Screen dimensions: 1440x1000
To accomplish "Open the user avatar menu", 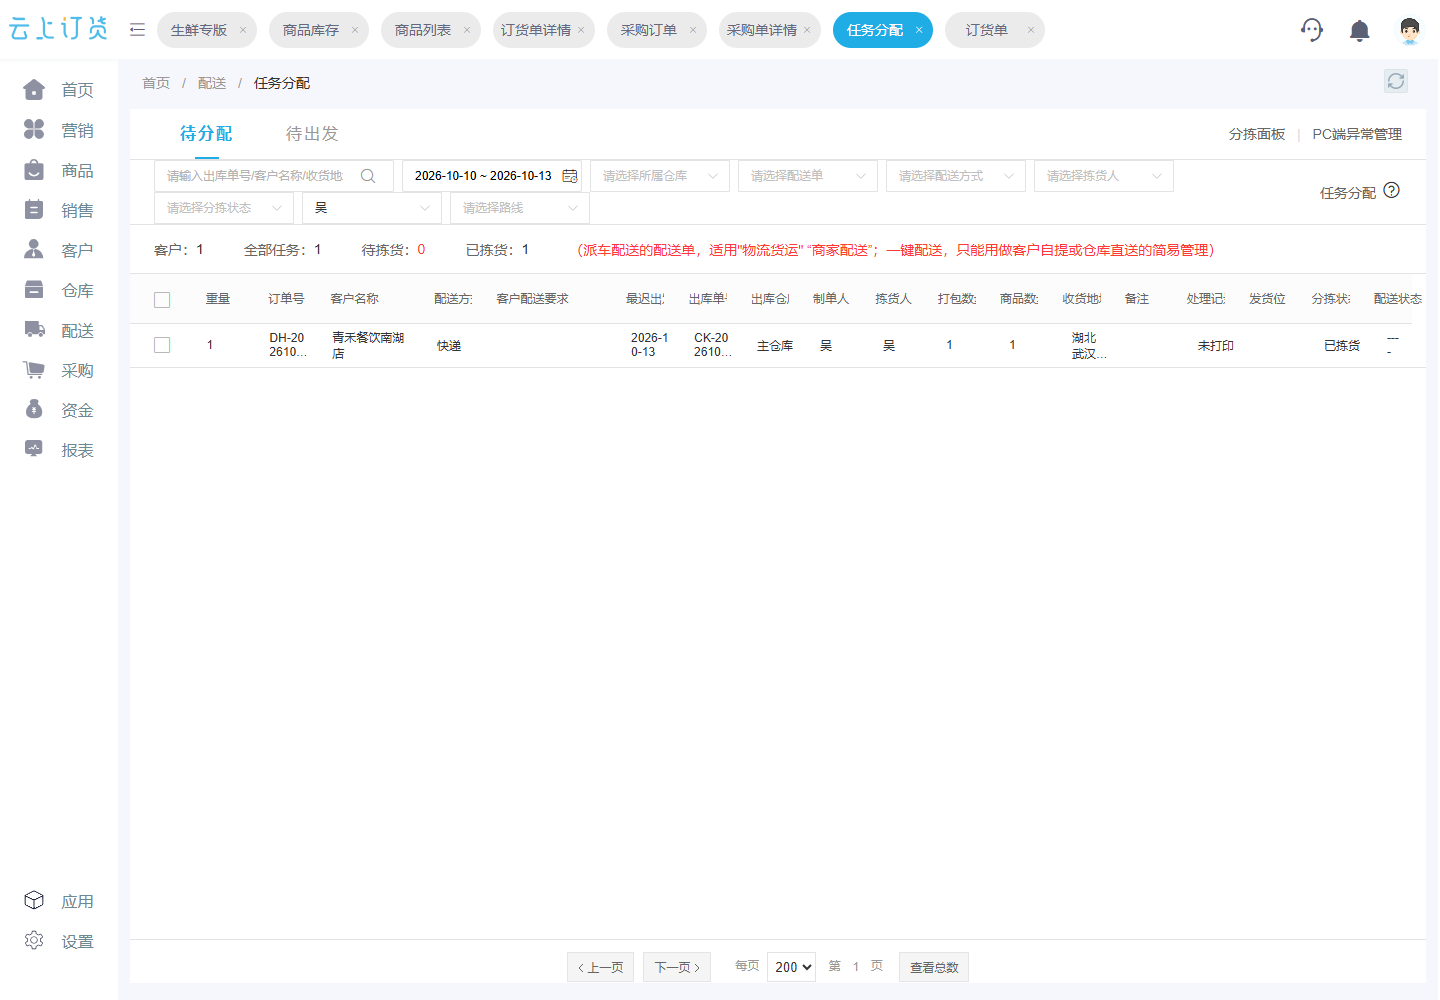I will (x=1410, y=30).
